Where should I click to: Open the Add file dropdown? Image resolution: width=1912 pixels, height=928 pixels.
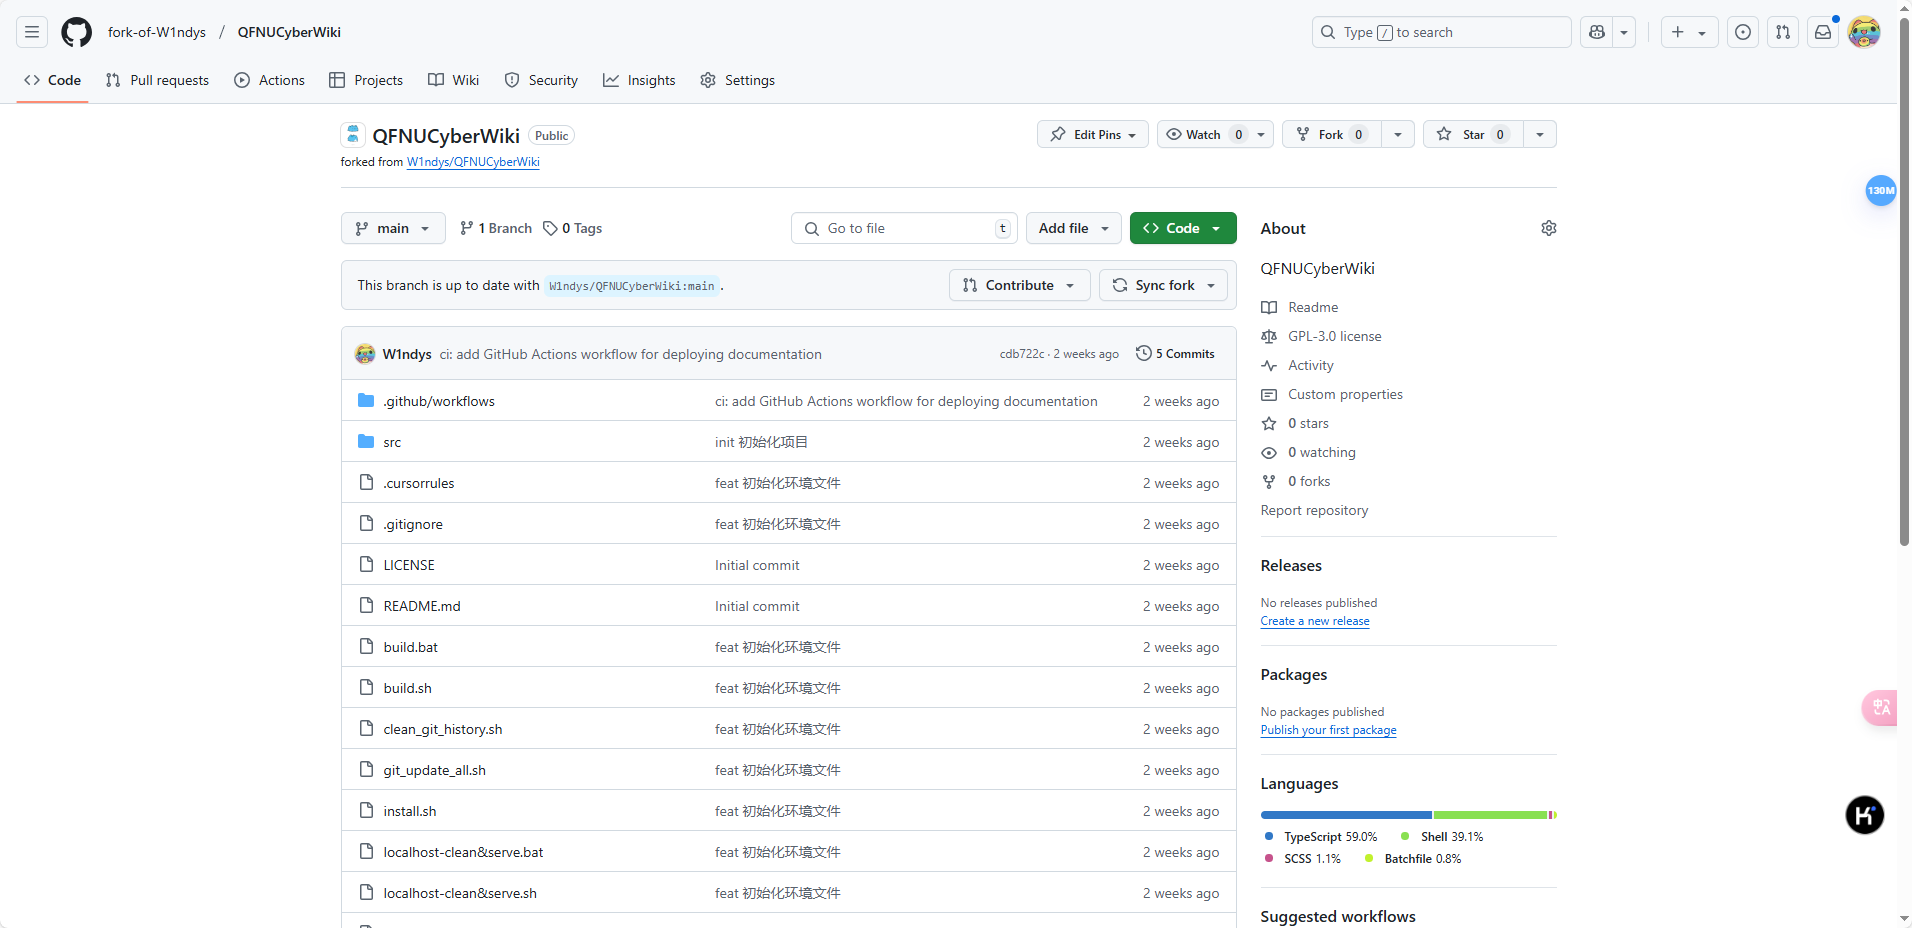[1074, 228]
